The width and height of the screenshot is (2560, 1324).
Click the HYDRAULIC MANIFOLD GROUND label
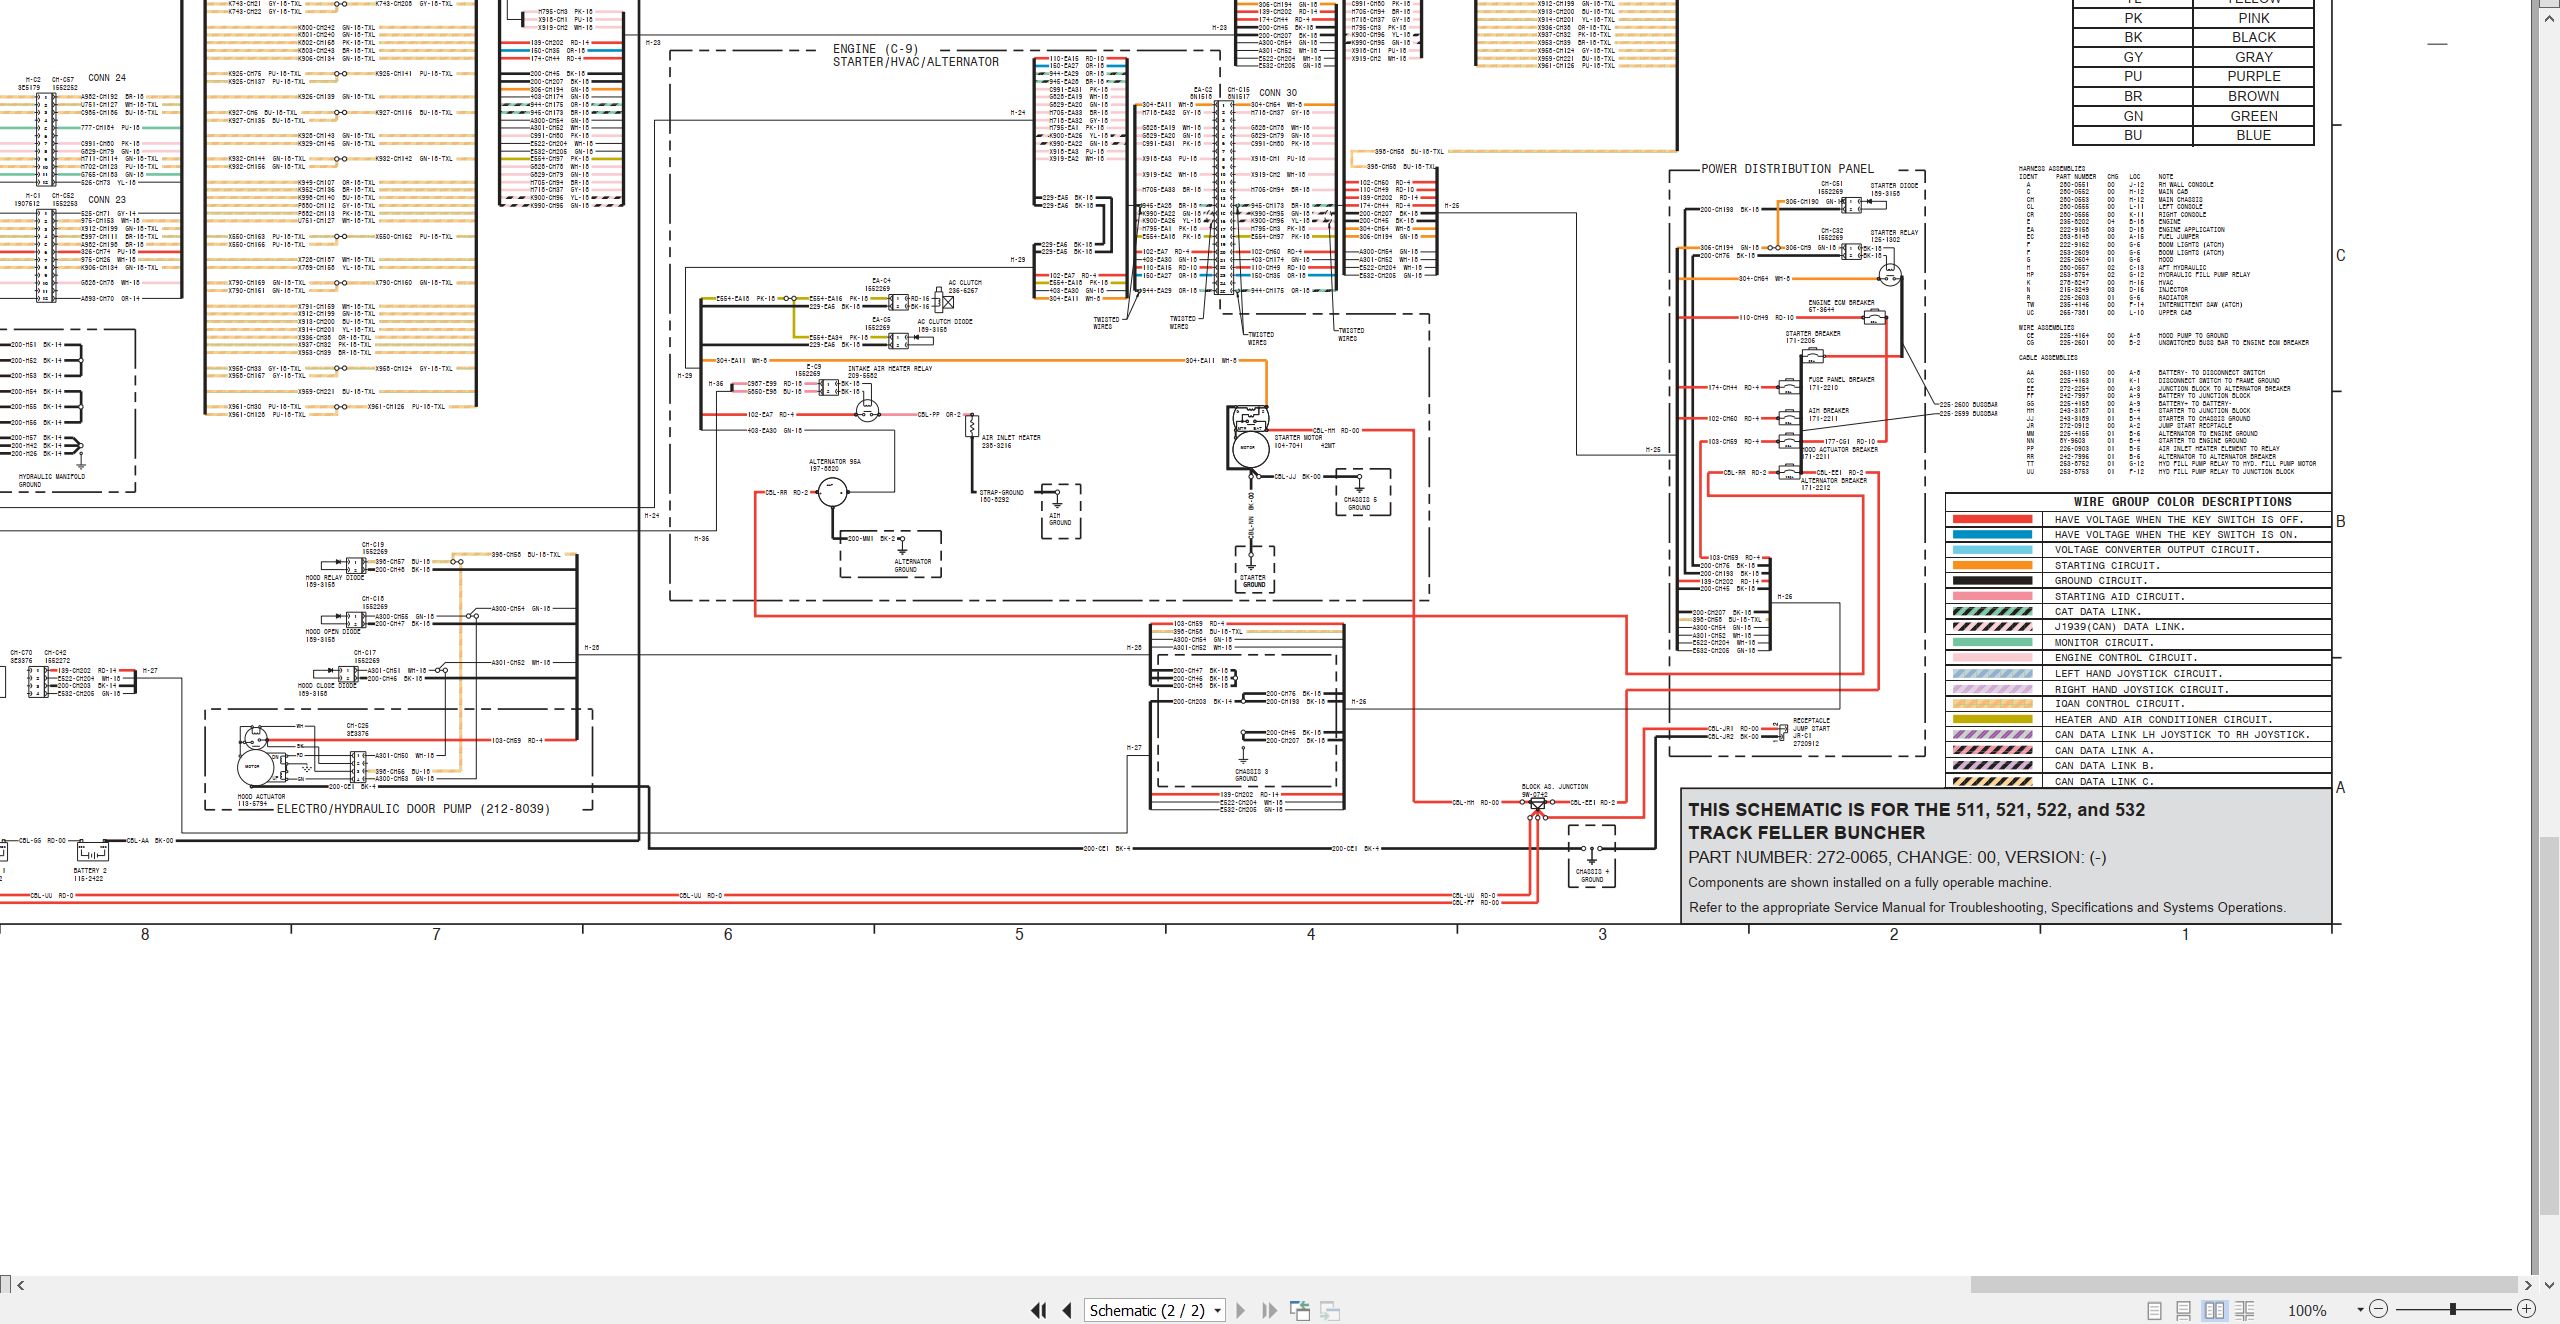52,480
